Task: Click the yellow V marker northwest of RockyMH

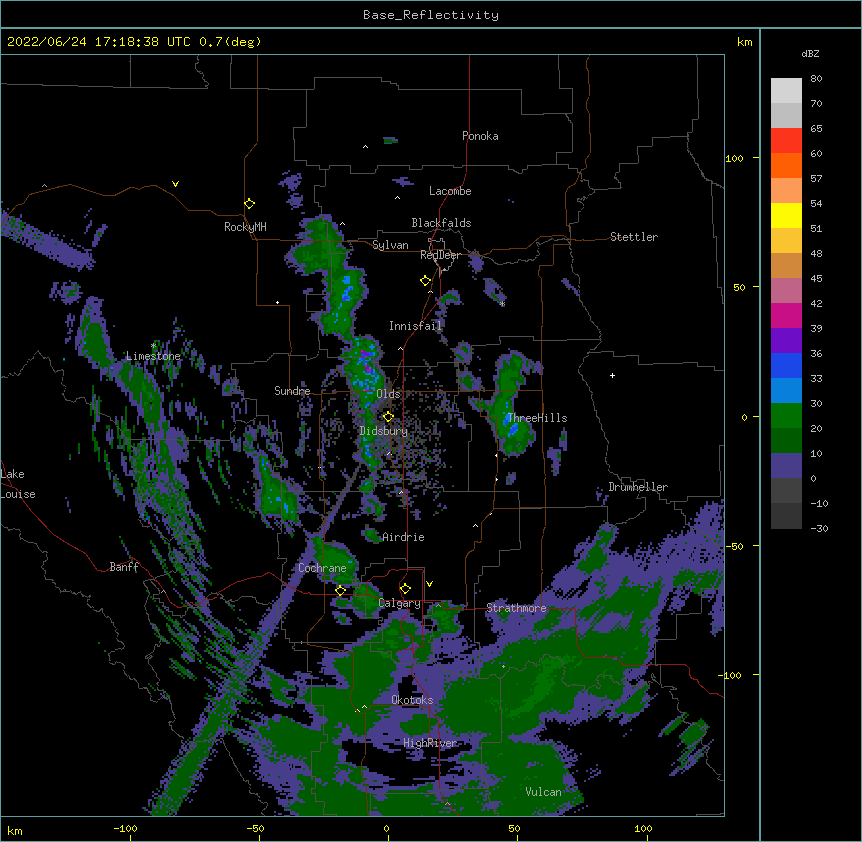Action: (x=175, y=184)
